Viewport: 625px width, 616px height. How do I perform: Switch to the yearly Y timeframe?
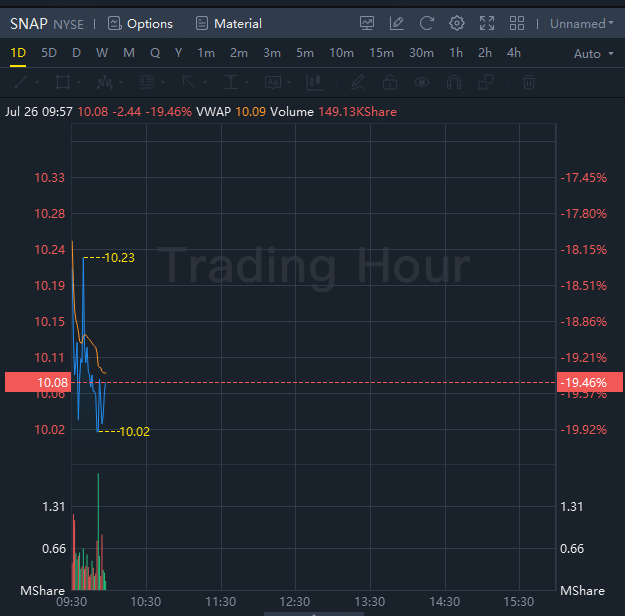click(178, 53)
